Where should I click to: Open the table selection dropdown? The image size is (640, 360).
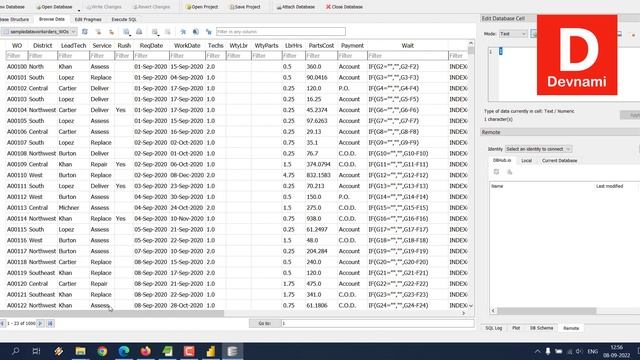pos(39,31)
